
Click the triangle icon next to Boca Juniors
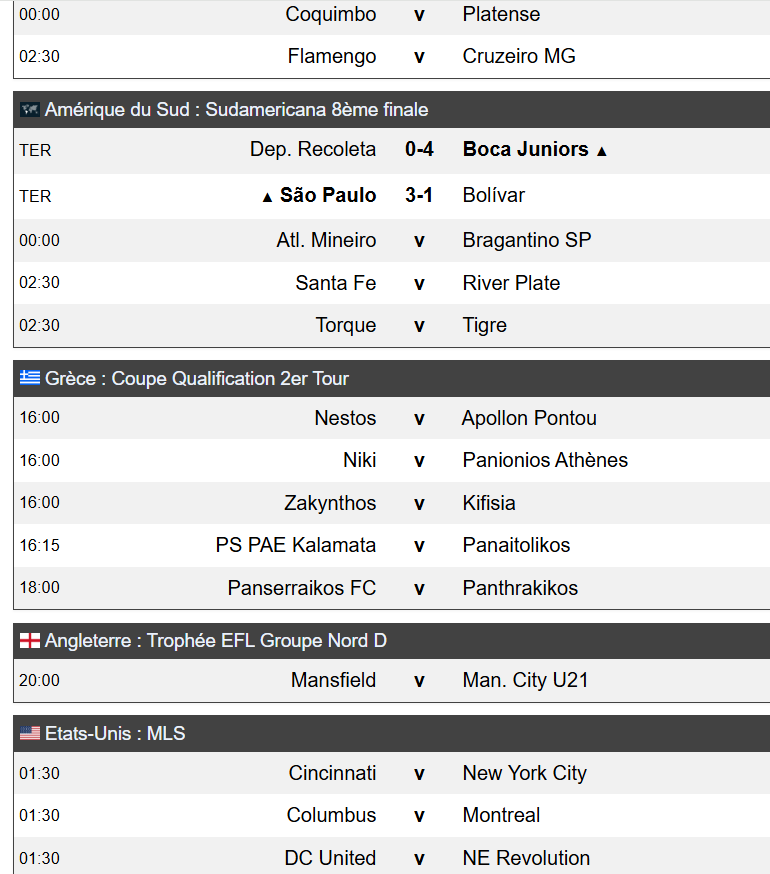(602, 151)
